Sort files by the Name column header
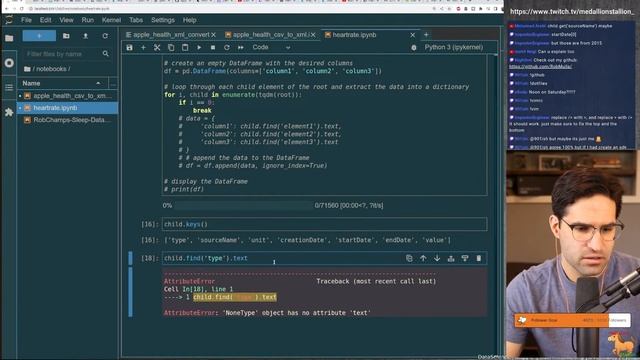Viewport: 640px width, 360px height. click(62, 83)
